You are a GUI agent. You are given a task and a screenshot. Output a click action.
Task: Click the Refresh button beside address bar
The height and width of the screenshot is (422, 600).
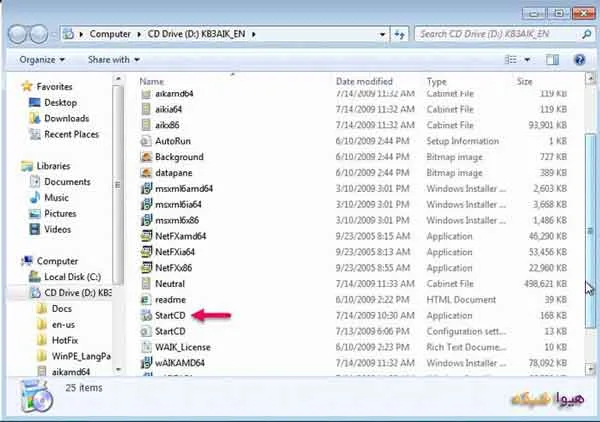pos(399,34)
